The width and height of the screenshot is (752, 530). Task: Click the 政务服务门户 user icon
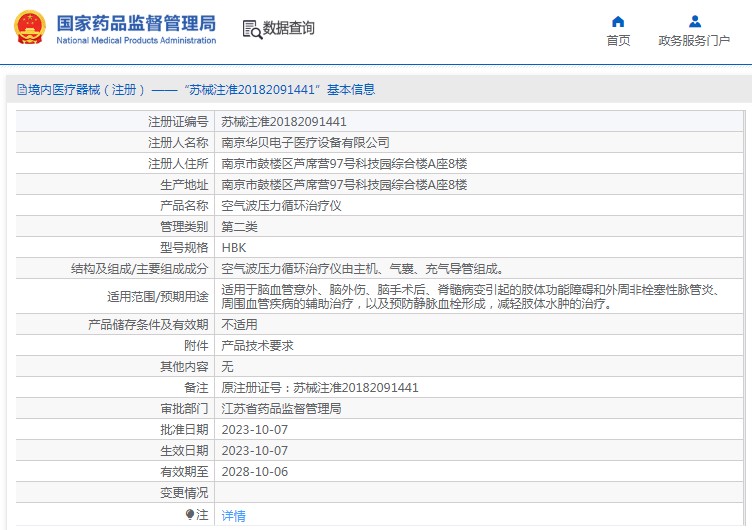click(694, 22)
